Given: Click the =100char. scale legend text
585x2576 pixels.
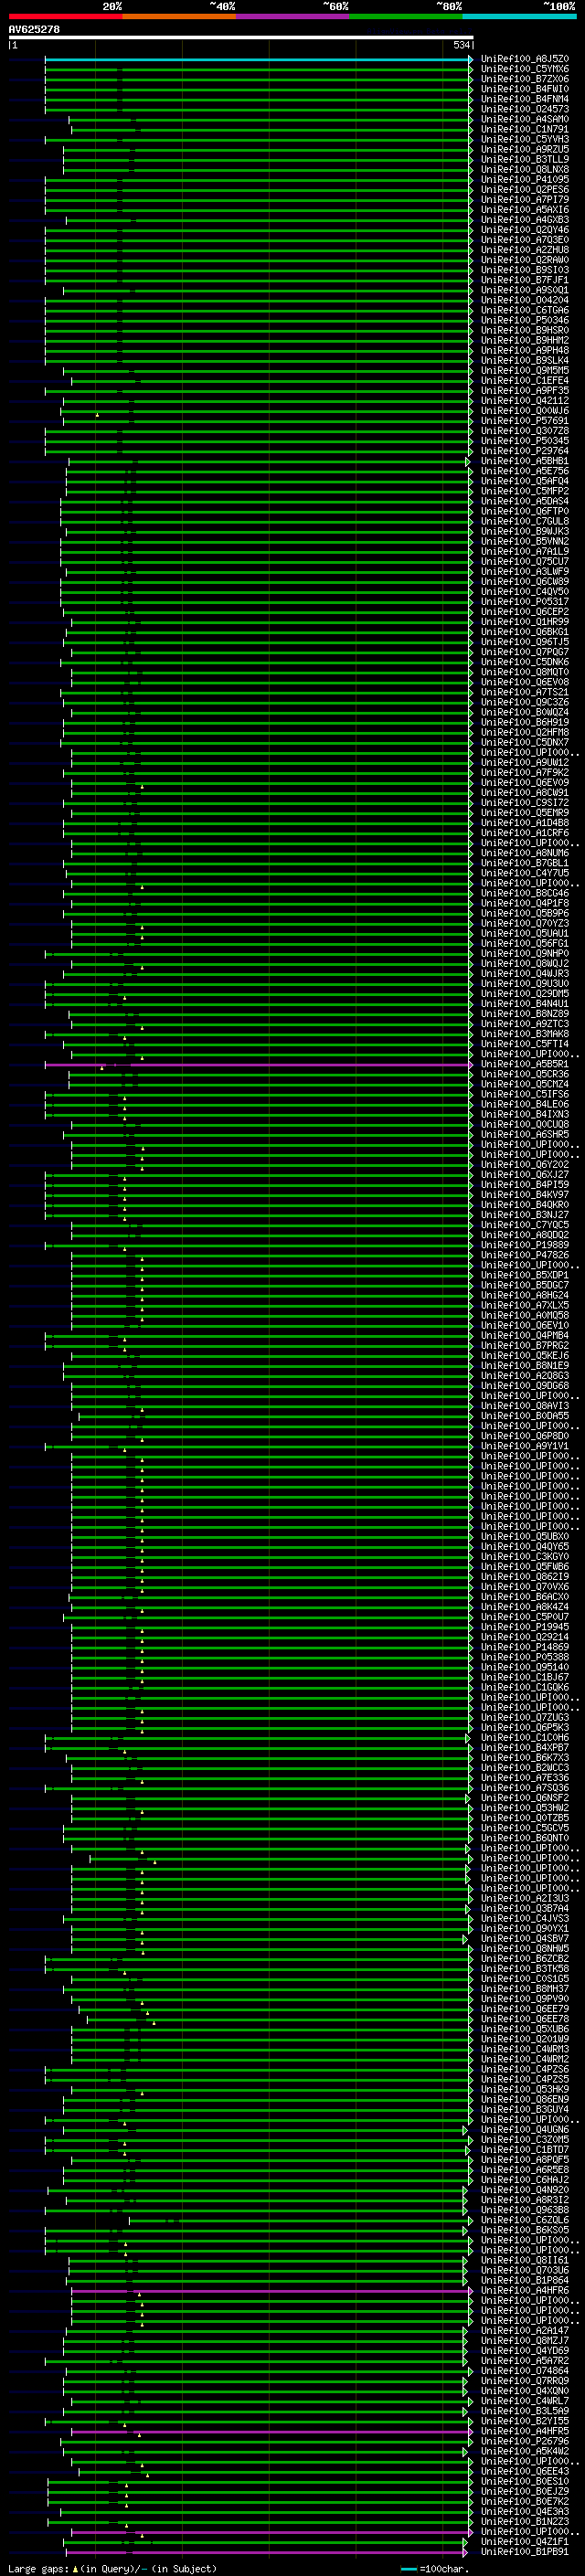Looking at the screenshot, I should (444, 2569).
